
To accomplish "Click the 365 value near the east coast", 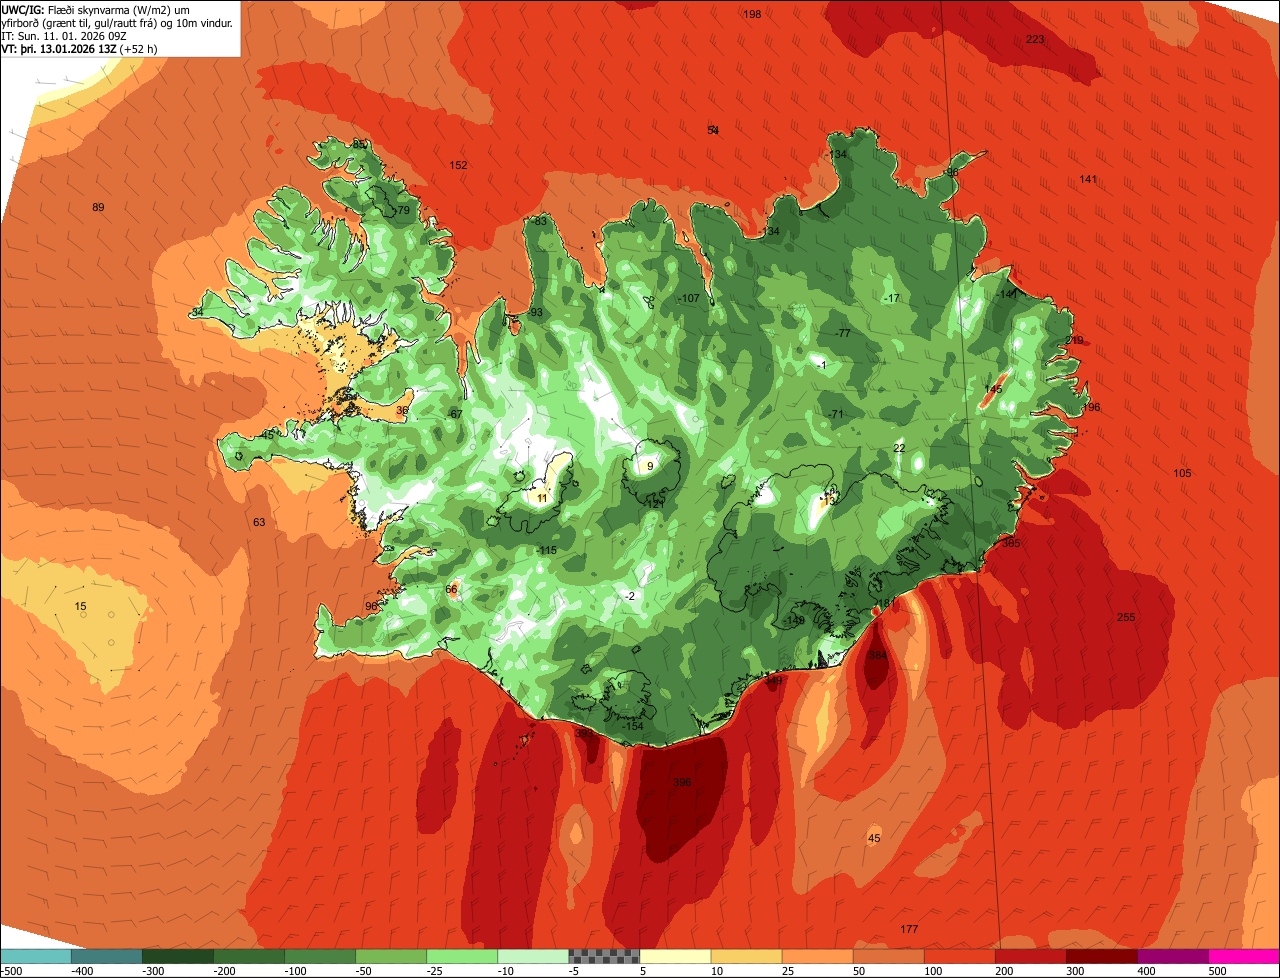I will click(x=1011, y=543).
